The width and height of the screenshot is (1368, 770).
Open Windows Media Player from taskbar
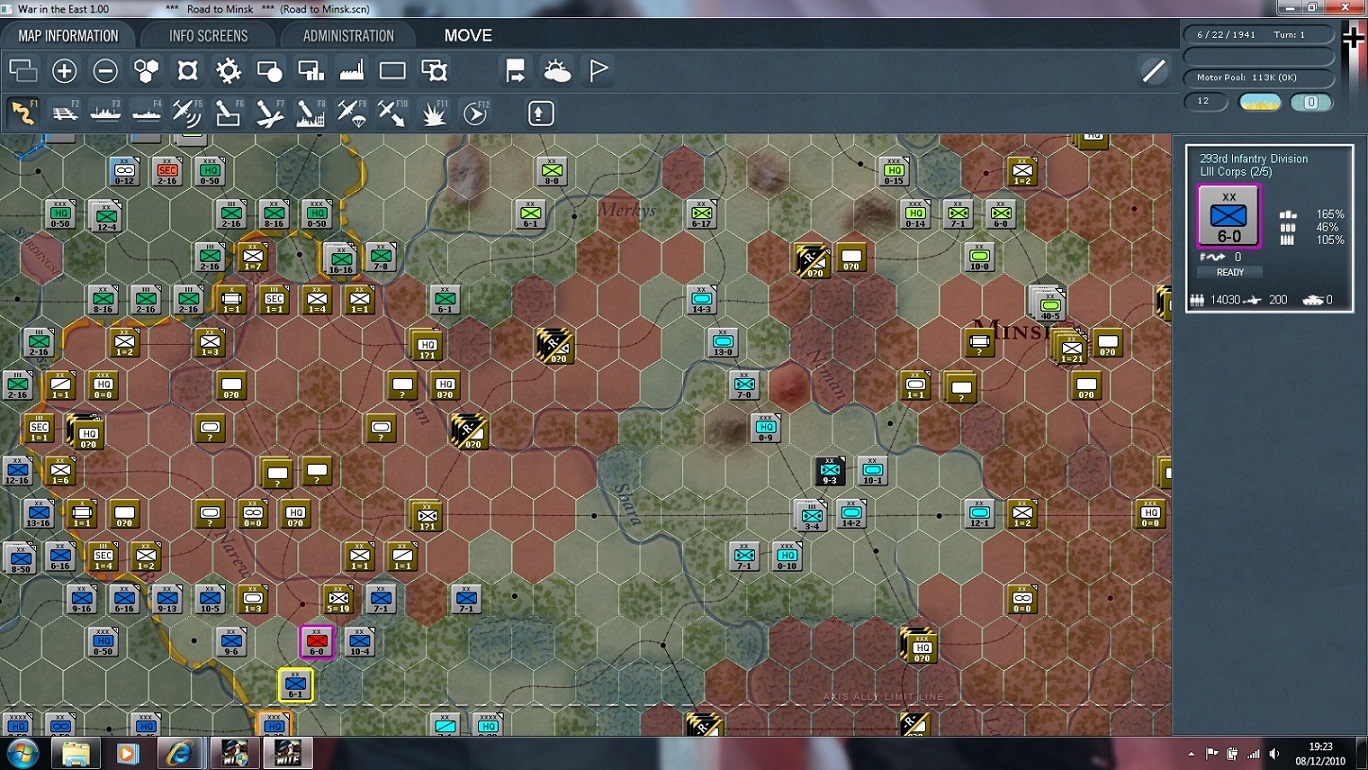[128, 753]
